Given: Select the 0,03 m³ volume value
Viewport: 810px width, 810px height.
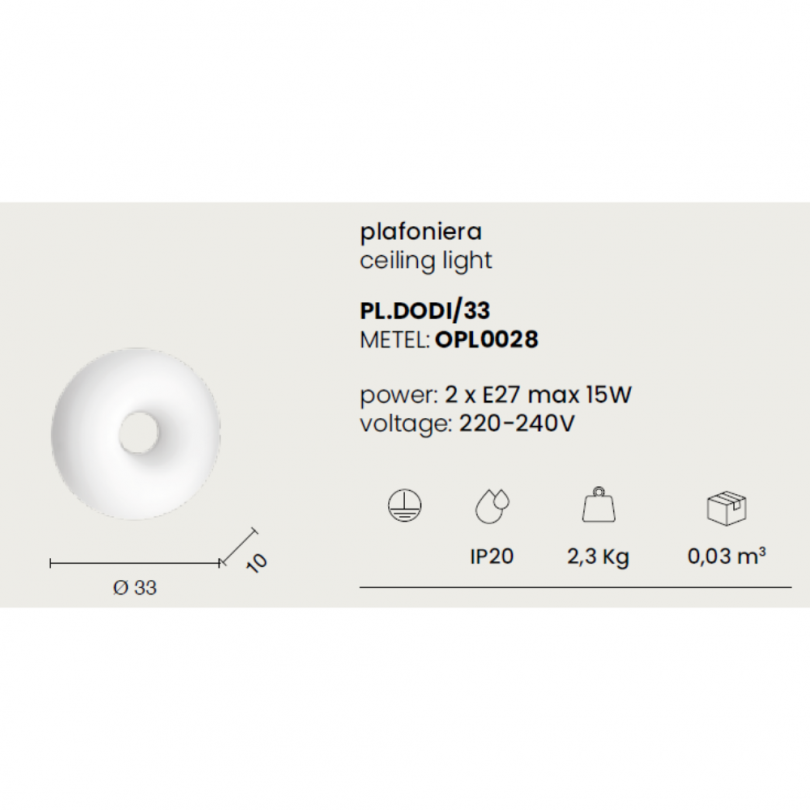Looking at the screenshot, I should click(726, 556).
